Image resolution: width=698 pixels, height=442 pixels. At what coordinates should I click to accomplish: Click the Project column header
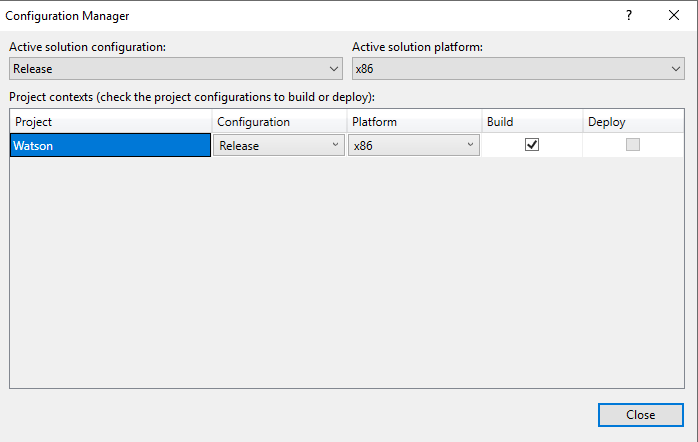pyautogui.click(x=111, y=122)
